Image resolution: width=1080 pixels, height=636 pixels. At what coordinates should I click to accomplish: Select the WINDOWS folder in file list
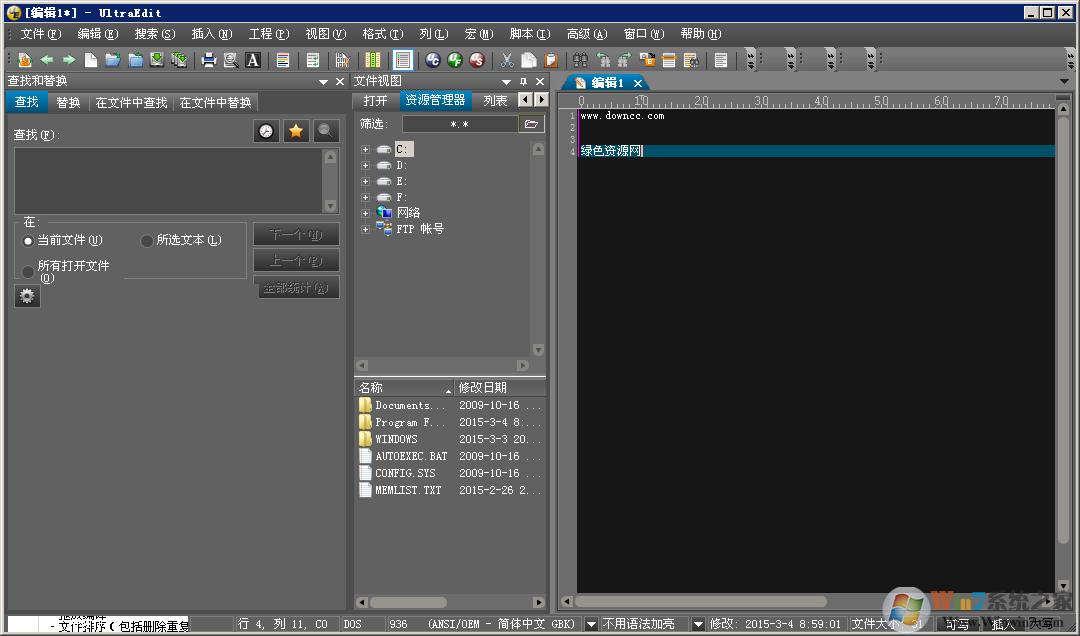(x=395, y=438)
